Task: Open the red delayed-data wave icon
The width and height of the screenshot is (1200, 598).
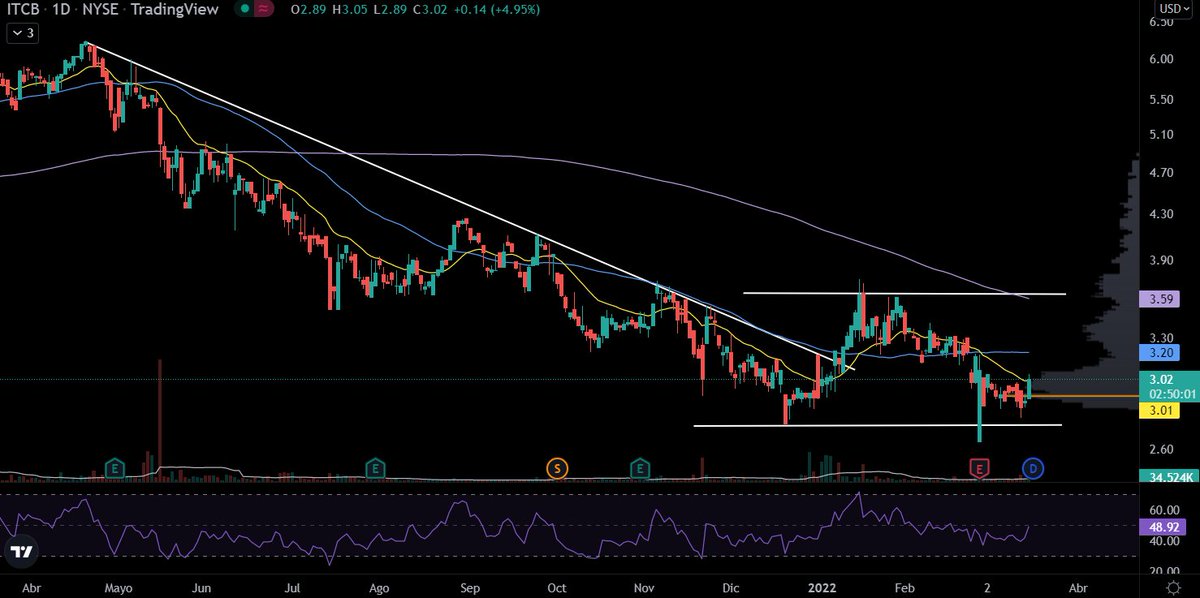Action: click(x=264, y=8)
